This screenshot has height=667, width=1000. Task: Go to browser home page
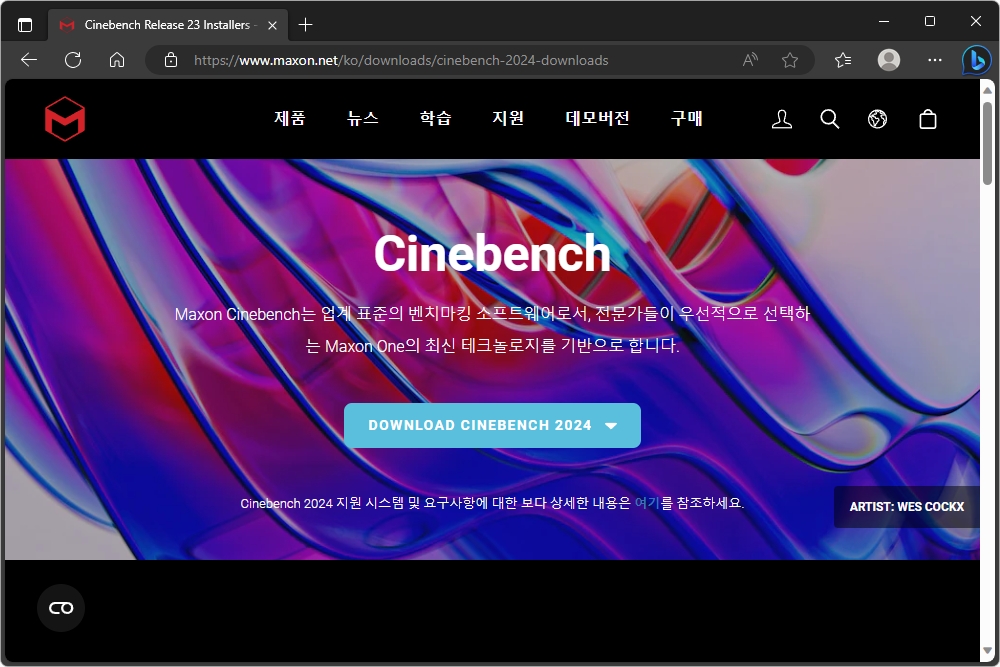click(117, 60)
